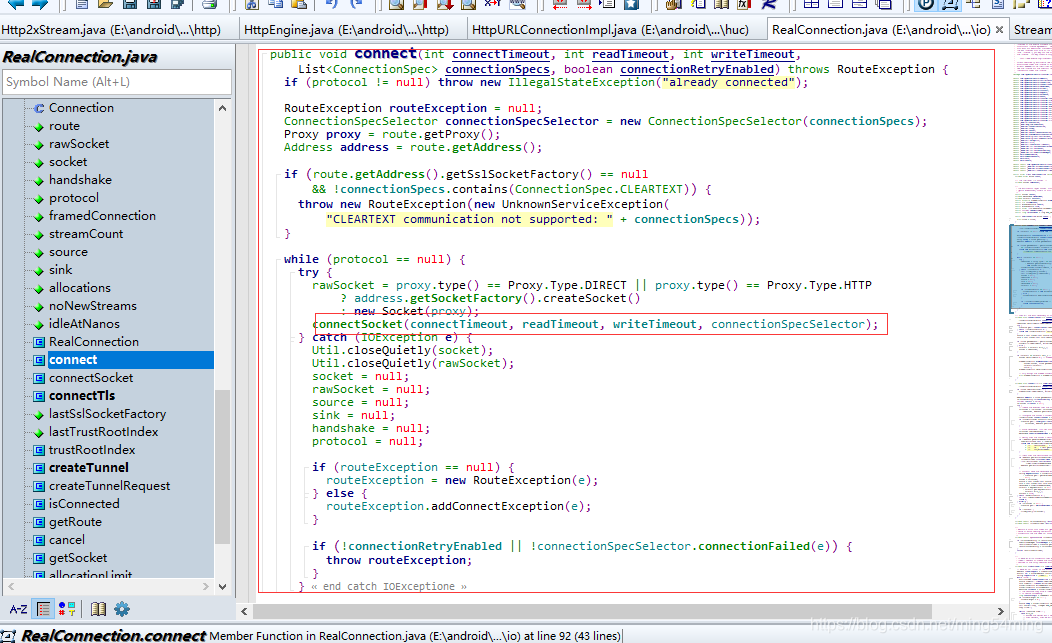The image size is (1052, 643).
Task: Select the getSocket method symbol
Action: [x=78, y=558]
